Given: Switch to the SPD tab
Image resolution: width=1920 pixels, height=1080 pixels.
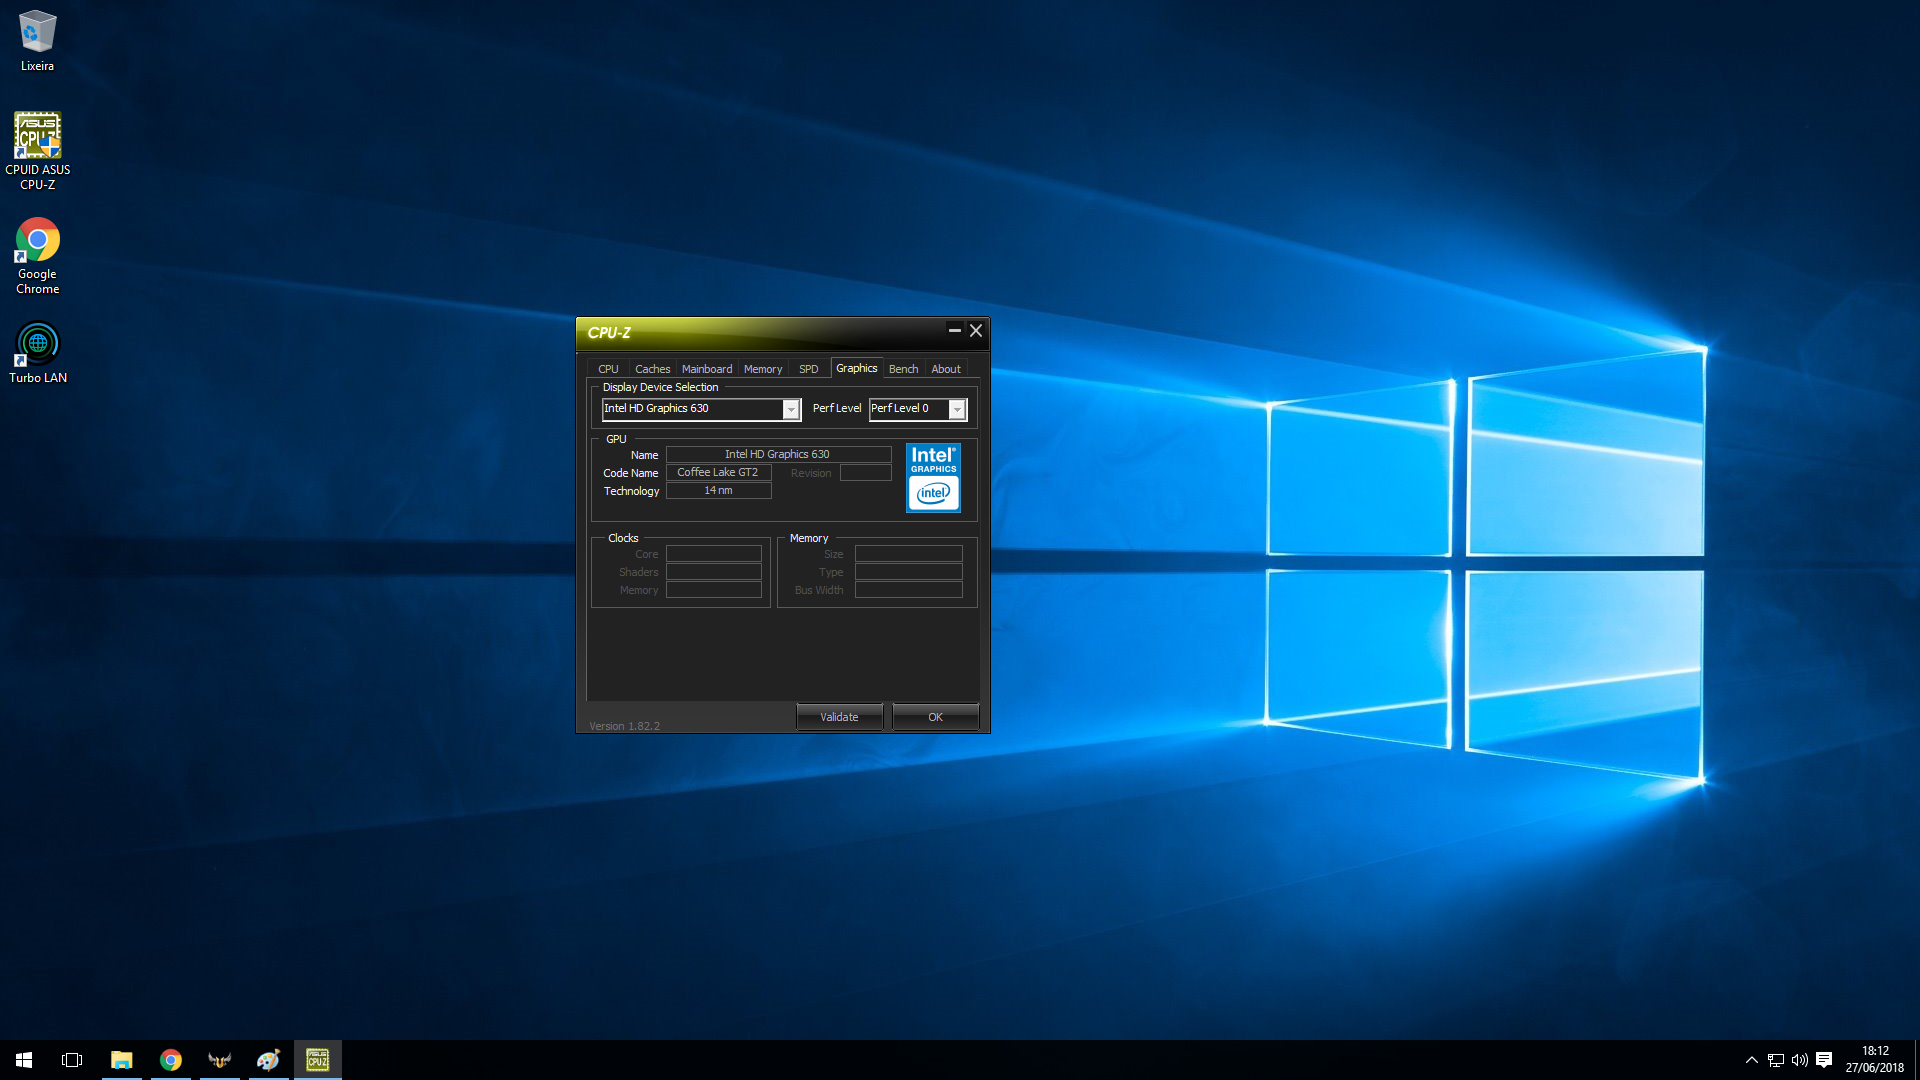Looking at the screenshot, I should (809, 369).
